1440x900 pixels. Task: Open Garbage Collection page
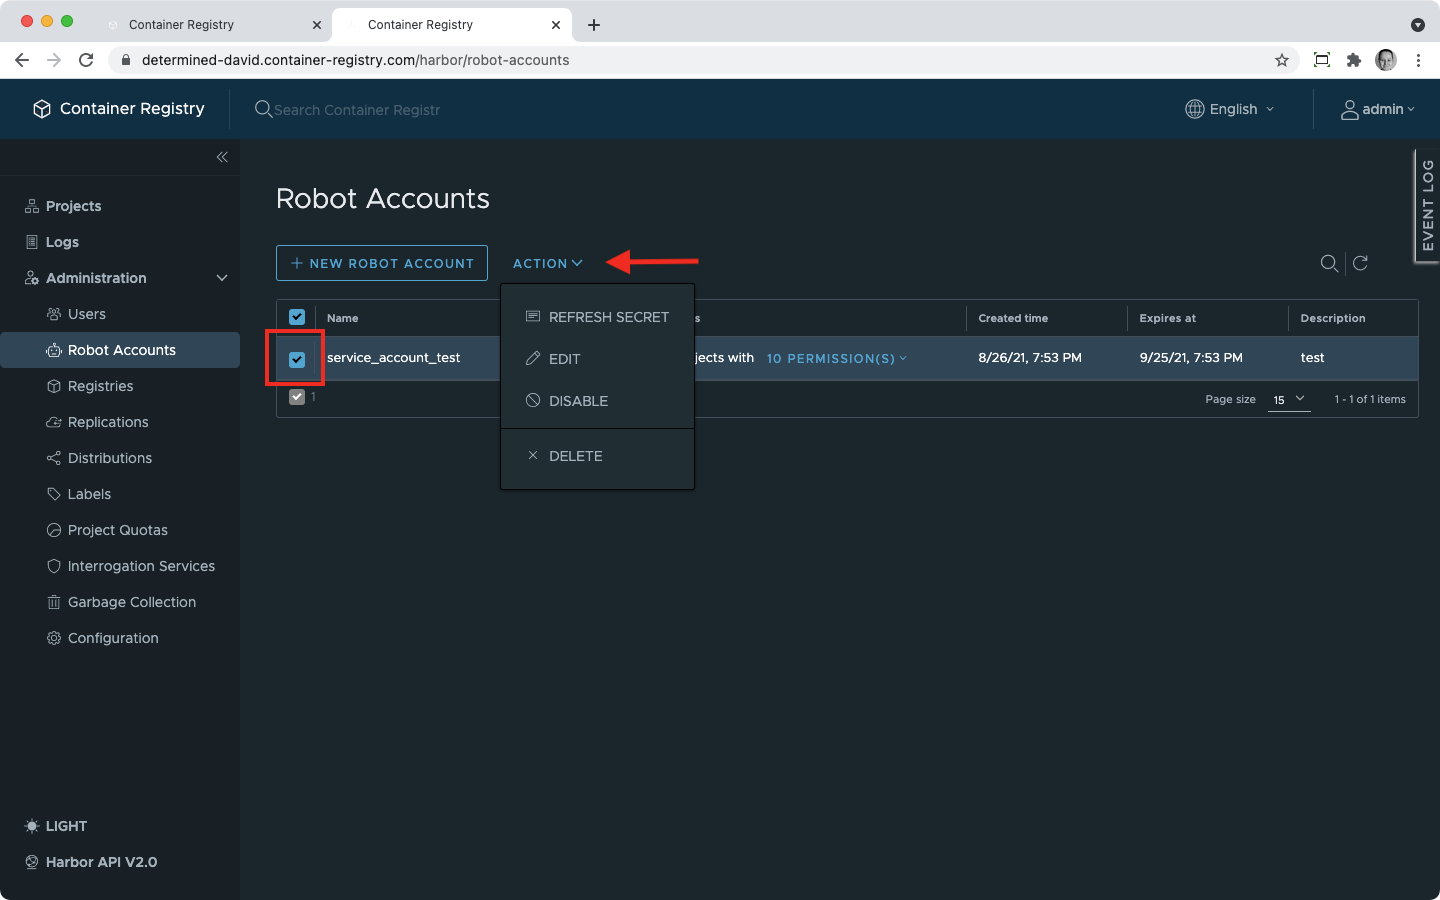tap(132, 602)
